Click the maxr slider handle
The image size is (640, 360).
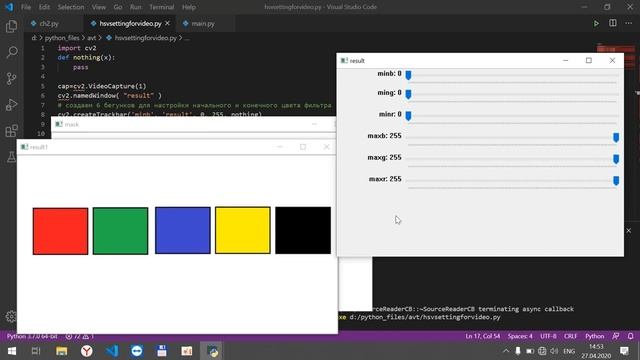click(x=616, y=180)
